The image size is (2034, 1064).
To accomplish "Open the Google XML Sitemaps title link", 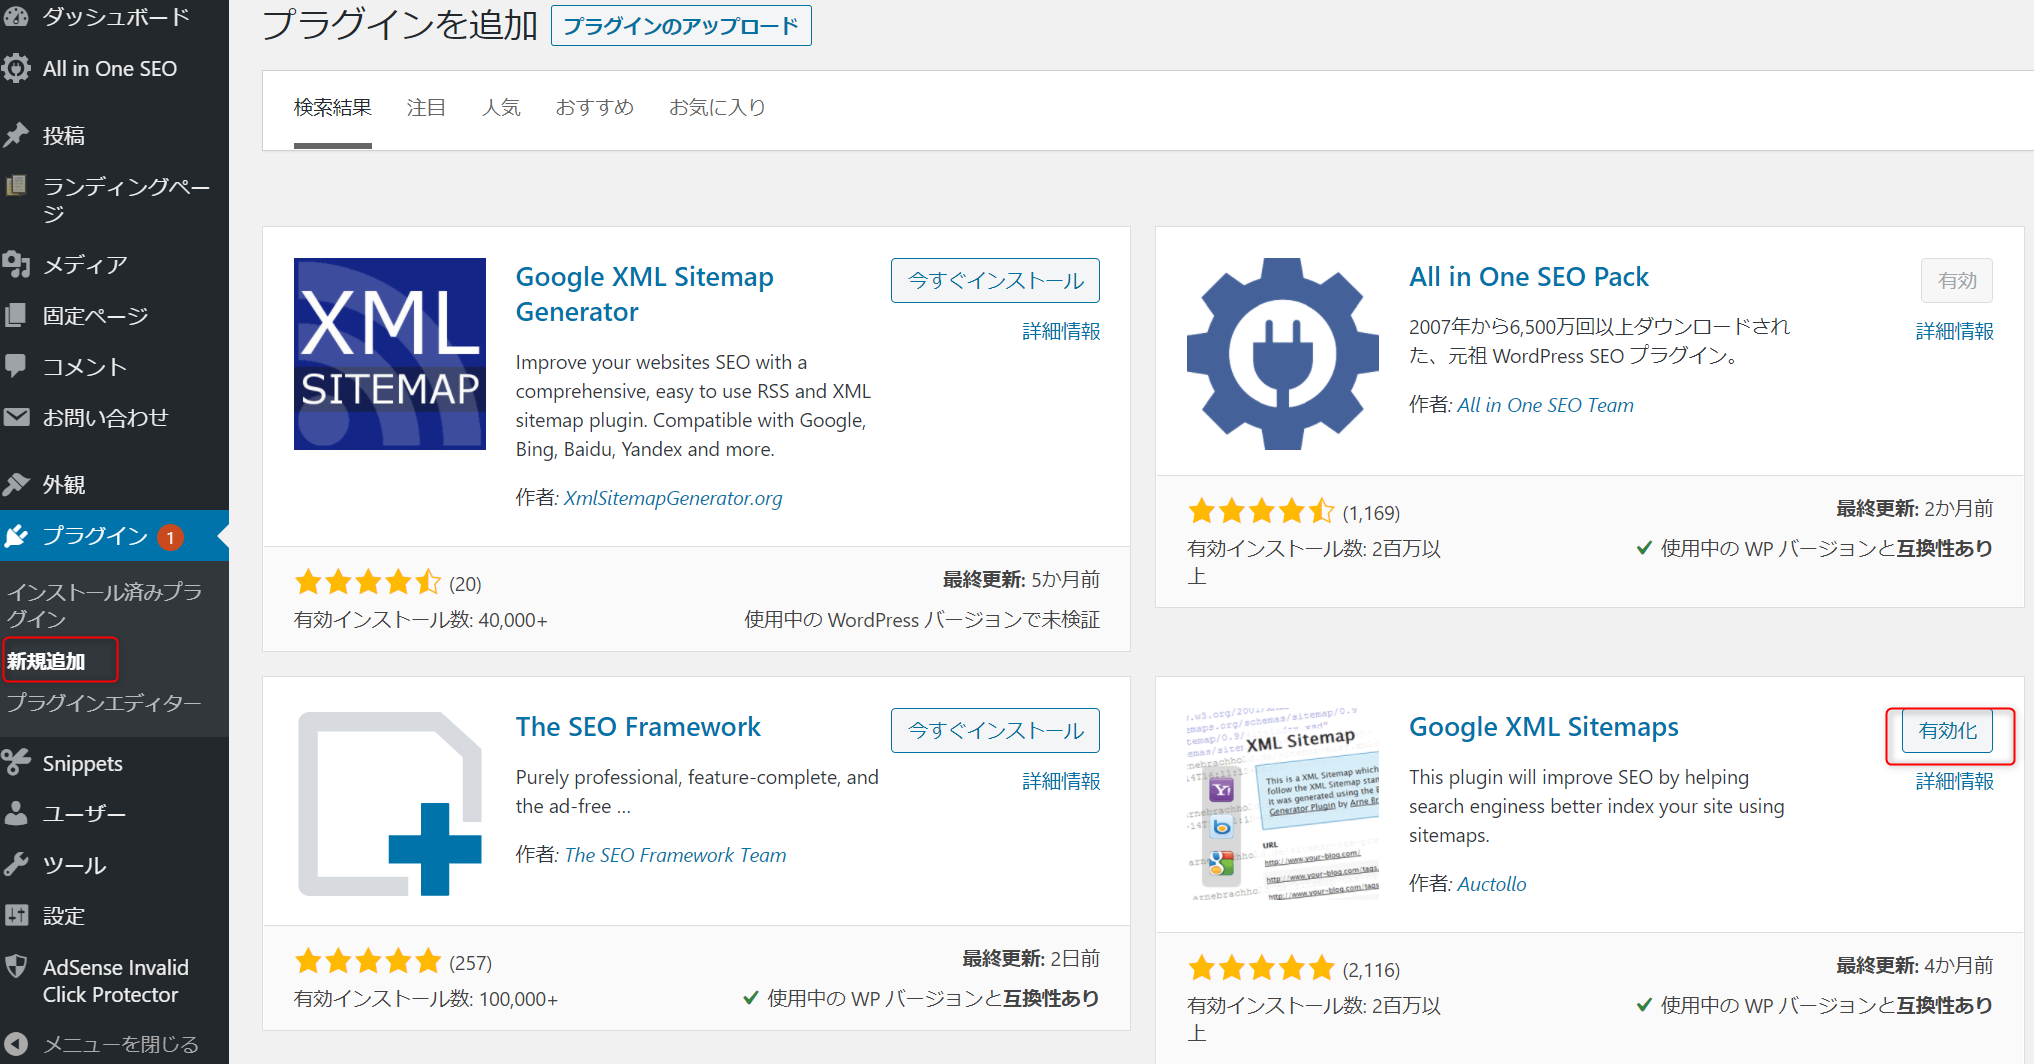I will tap(1544, 727).
